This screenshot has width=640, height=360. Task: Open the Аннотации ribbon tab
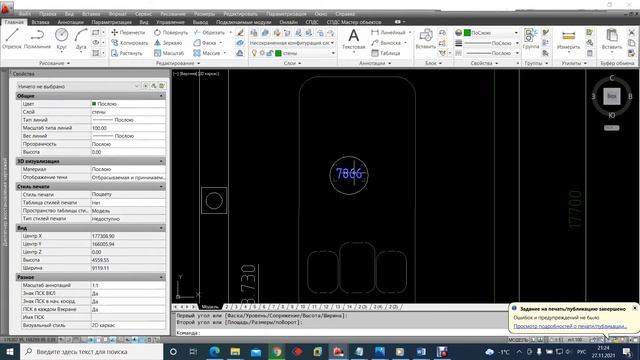[70, 22]
